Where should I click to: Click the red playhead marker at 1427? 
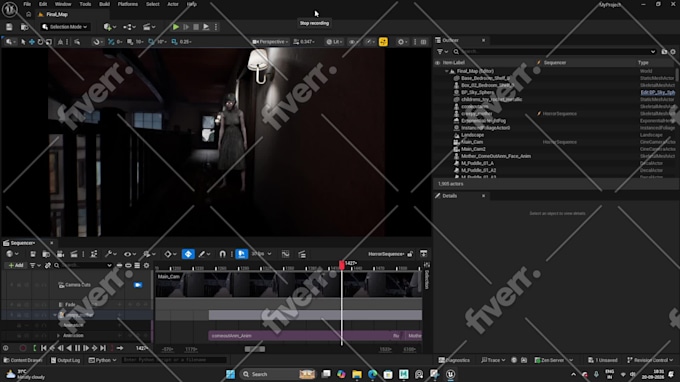tap(342, 264)
